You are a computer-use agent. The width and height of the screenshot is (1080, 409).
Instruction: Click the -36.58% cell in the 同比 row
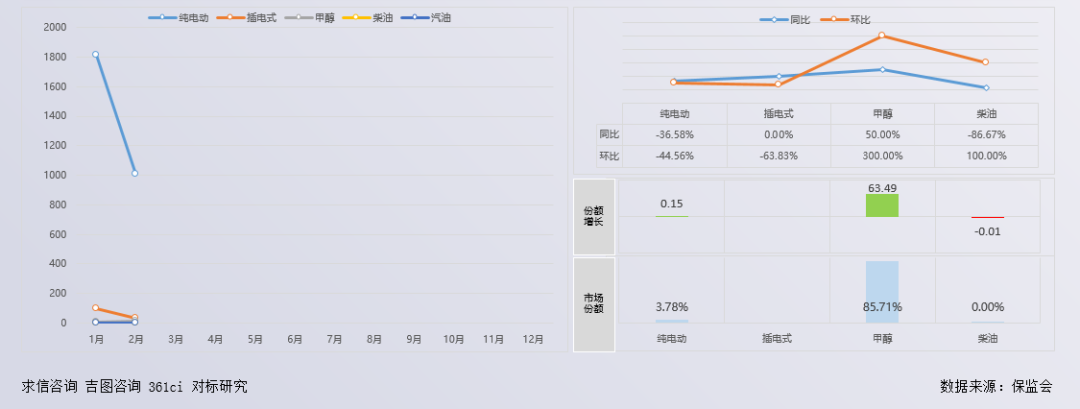[675, 134]
